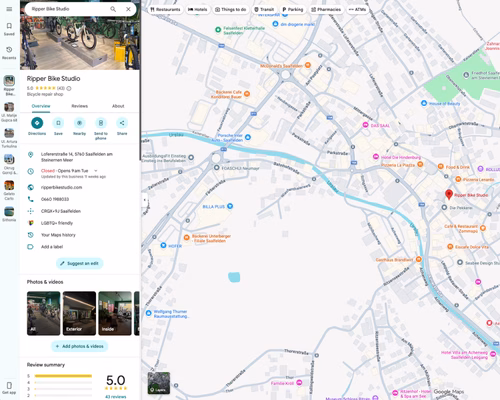Open the Exterior photos thumbnail
The height and width of the screenshot is (400, 500).
(x=79, y=313)
